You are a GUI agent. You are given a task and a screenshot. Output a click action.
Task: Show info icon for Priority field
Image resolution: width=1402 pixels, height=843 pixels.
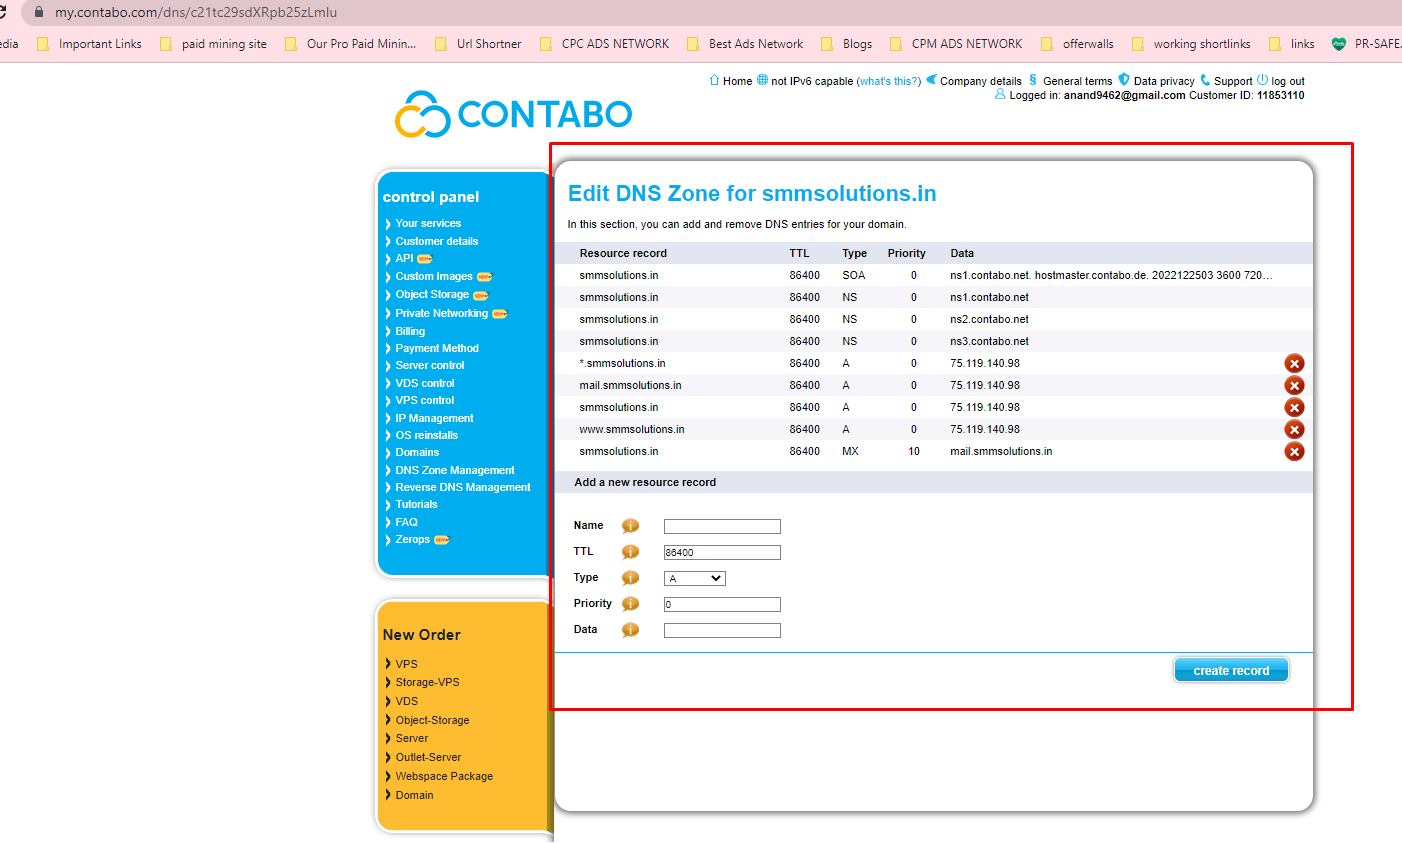point(630,604)
